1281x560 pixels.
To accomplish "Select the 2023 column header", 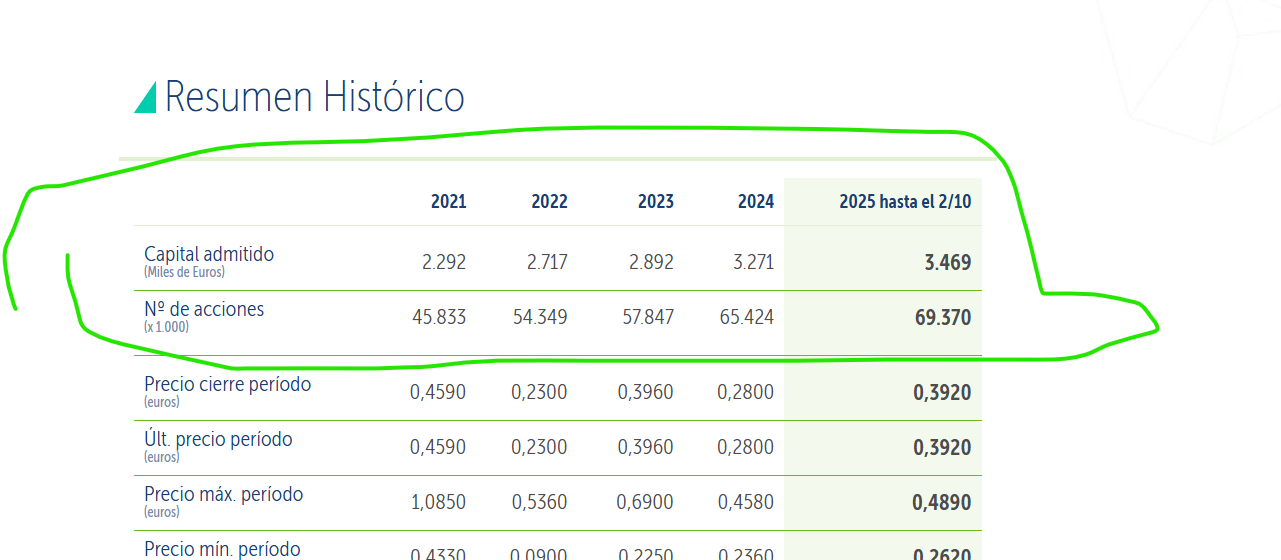I will click(655, 202).
